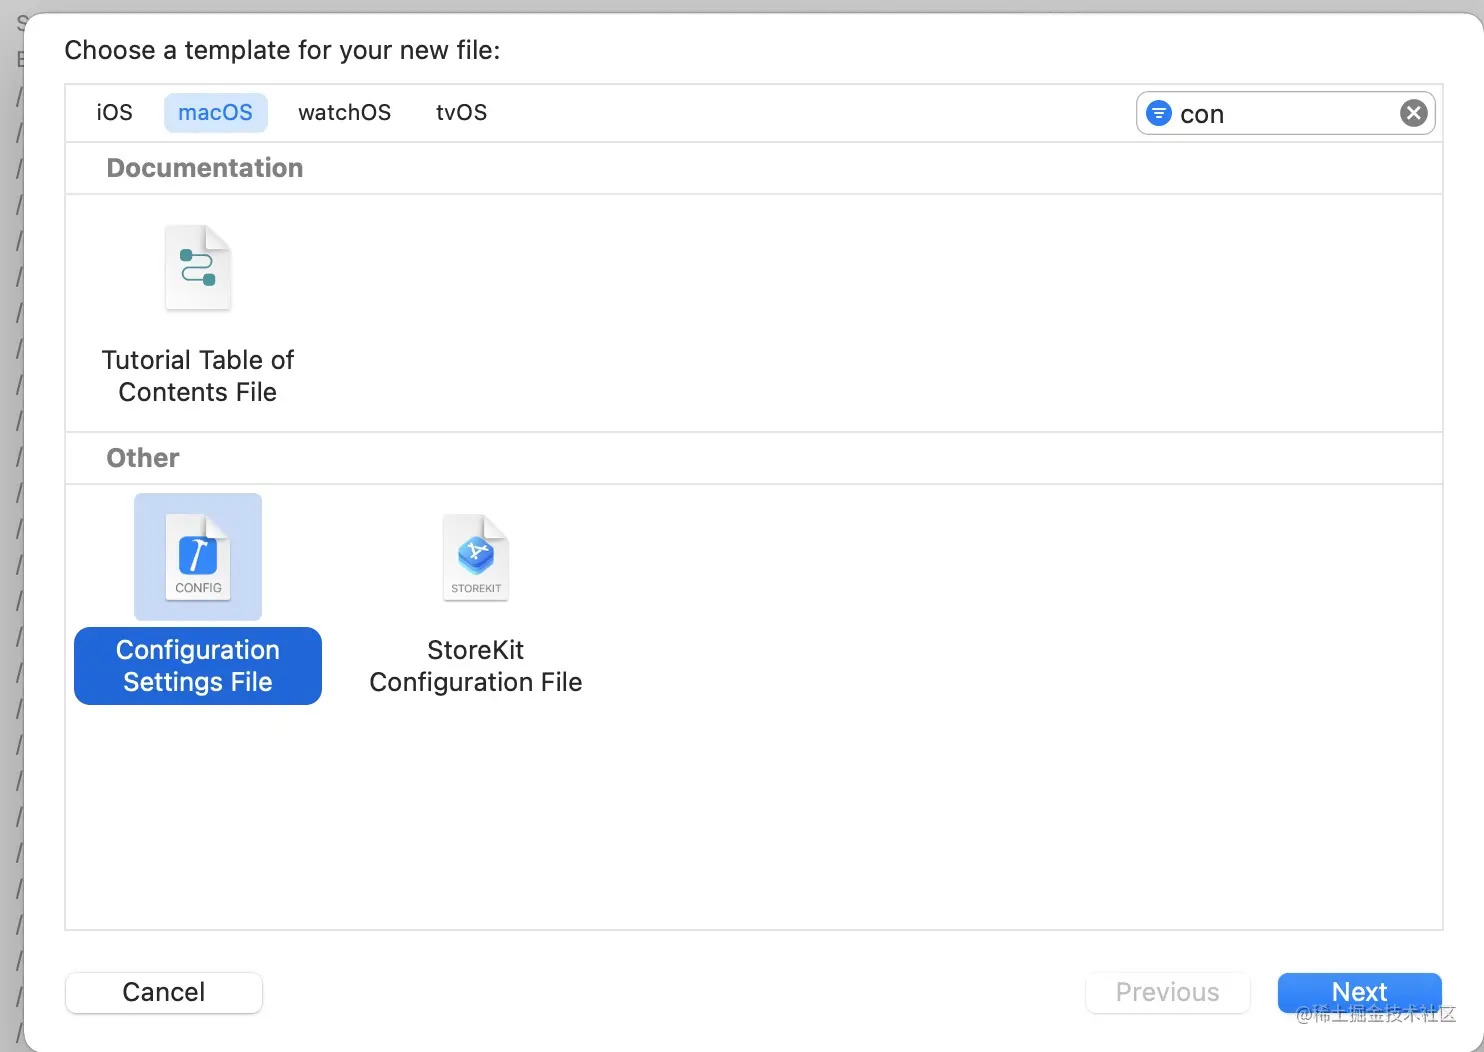1484x1052 pixels.
Task: Click the Documentation section header
Action: (205, 168)
